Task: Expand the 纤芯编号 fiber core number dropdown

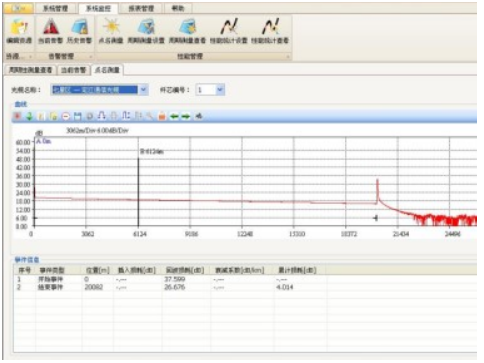Action: [x=220, y=90]
